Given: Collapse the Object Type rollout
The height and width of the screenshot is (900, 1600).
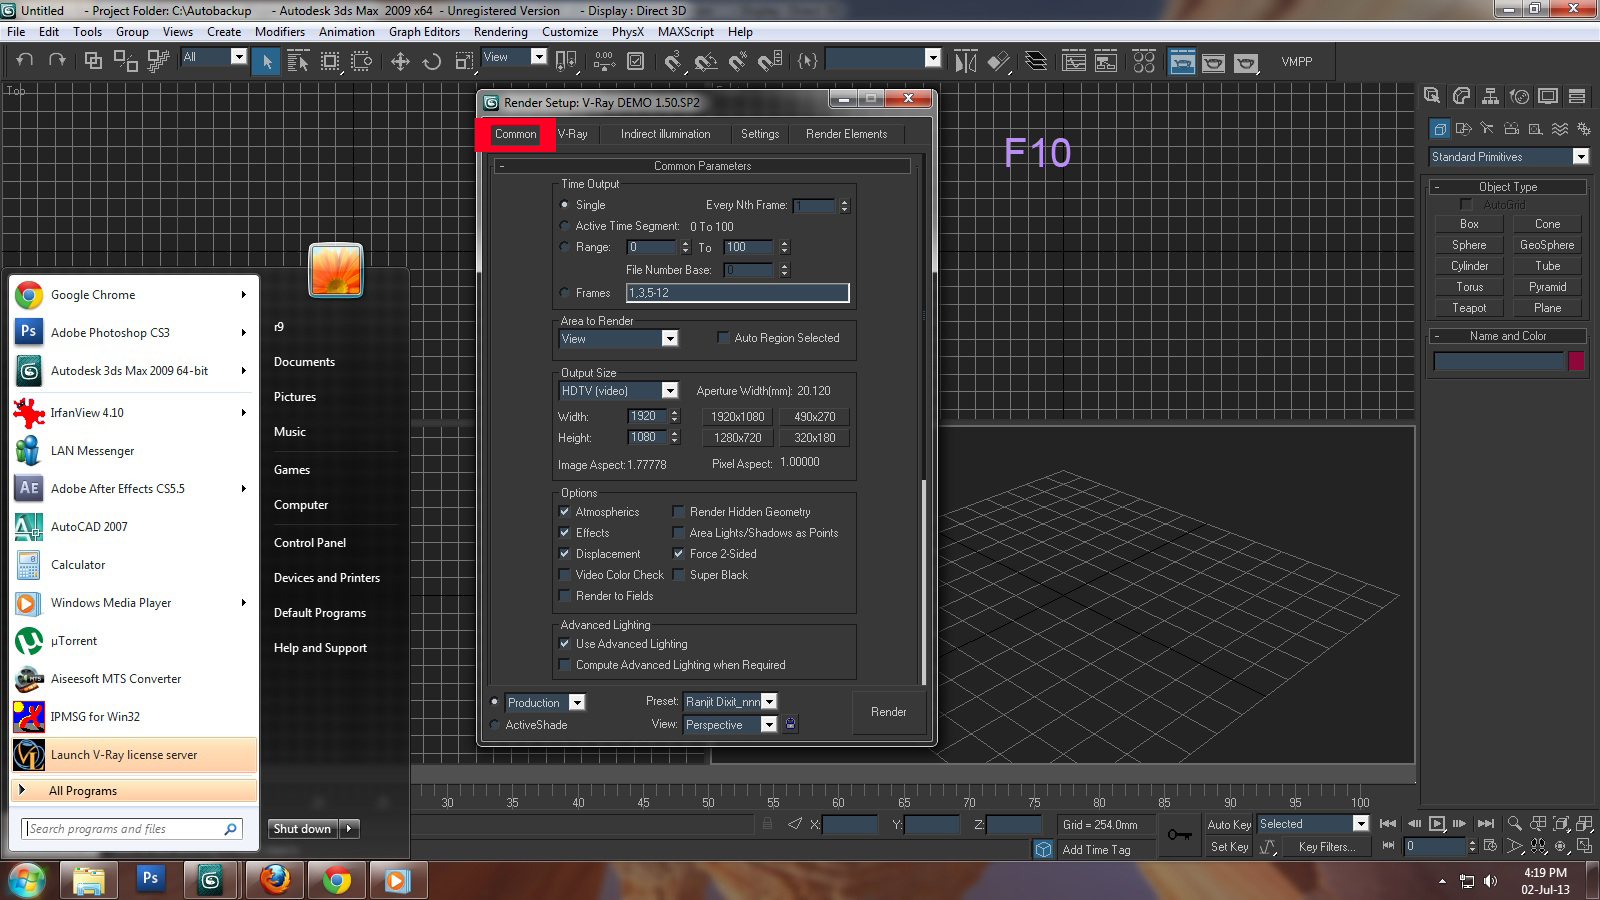Looking at the screenshot, I should pos(1508,187).
